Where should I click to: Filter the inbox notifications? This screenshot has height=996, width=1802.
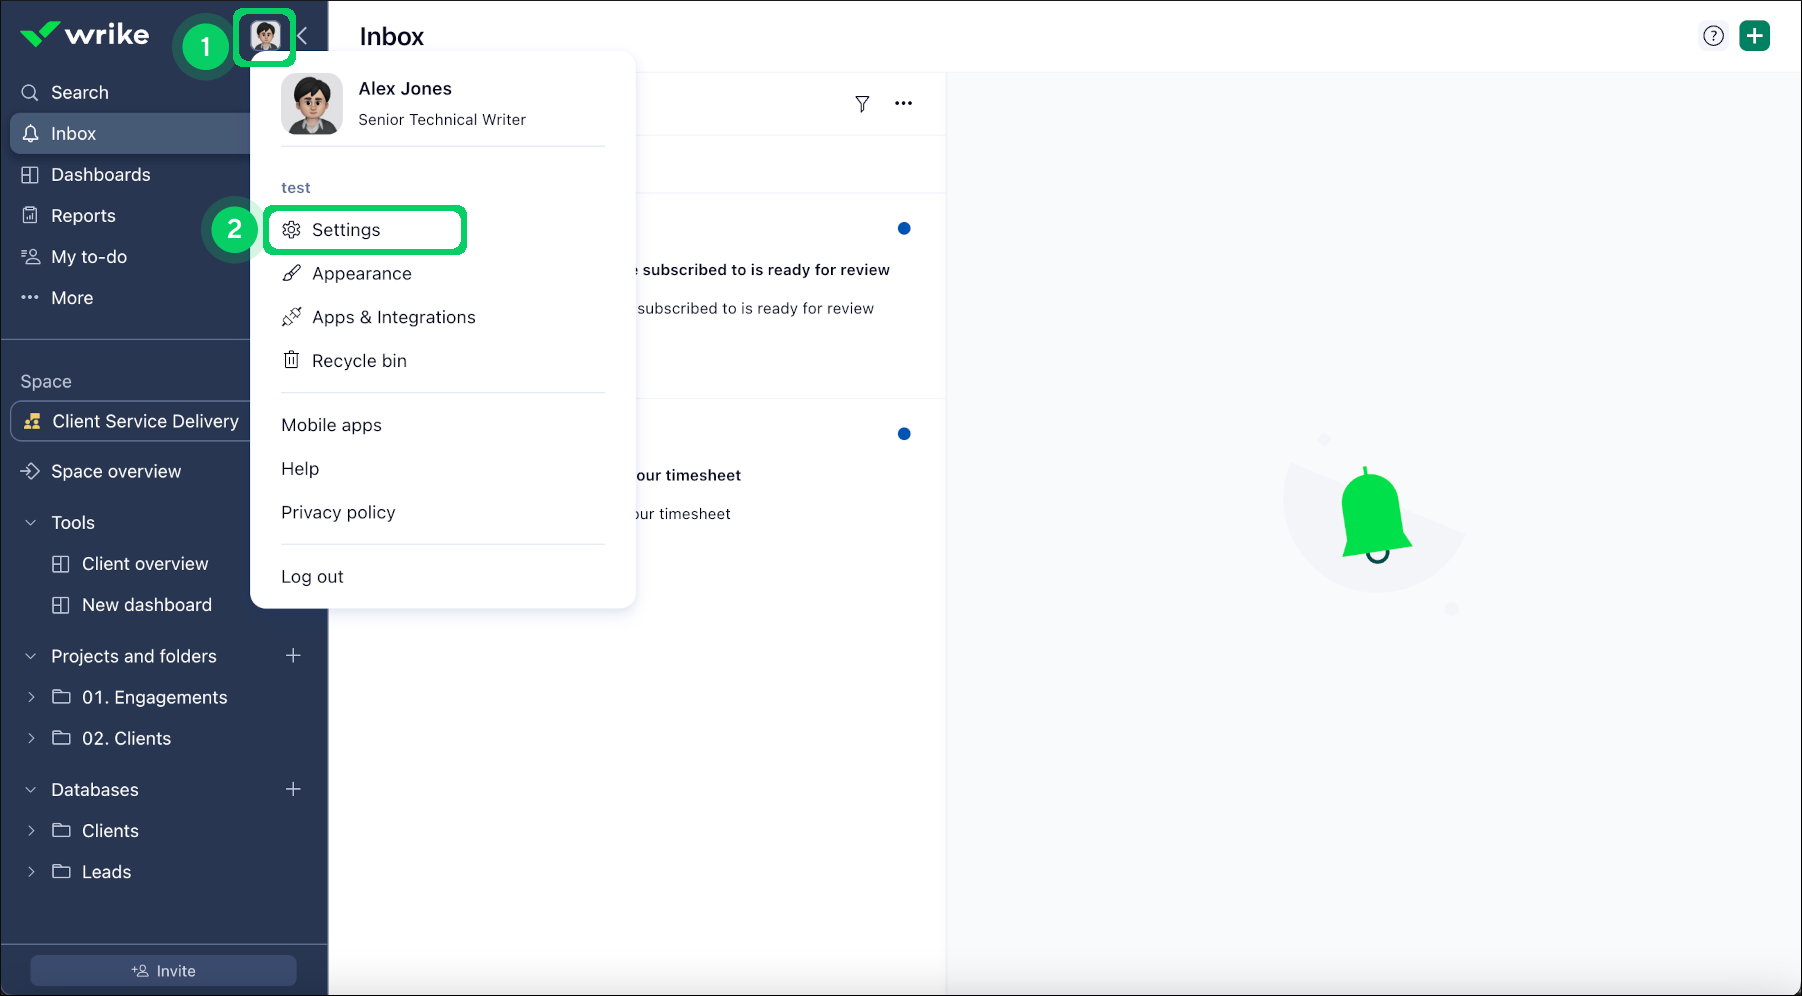(x=862, y=103)
